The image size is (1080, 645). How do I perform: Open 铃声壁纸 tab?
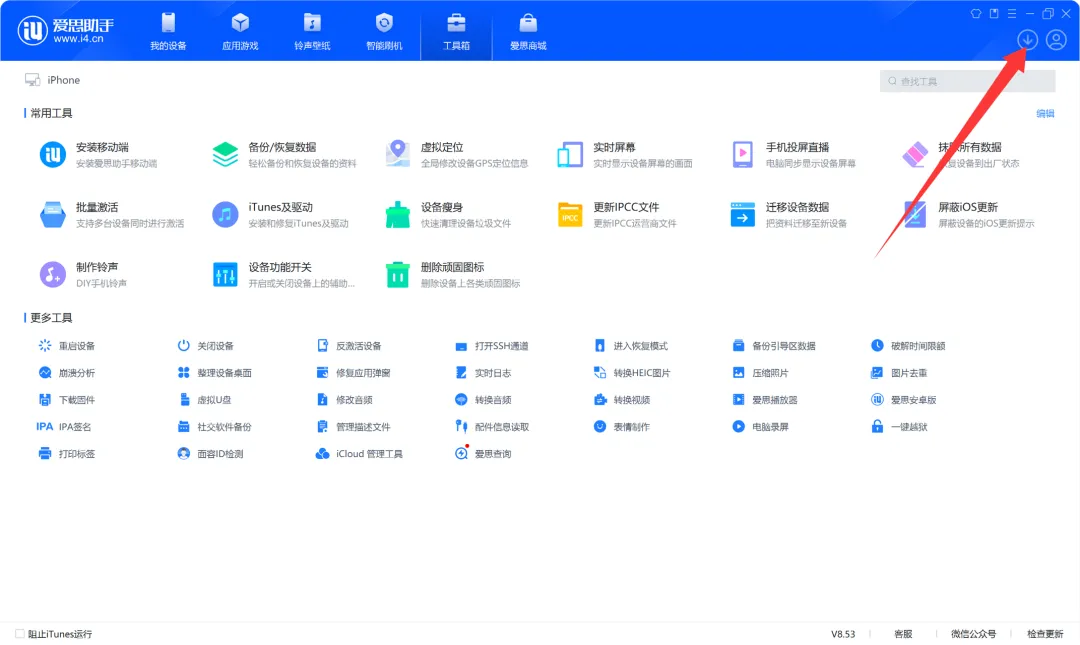pyautogui.click(x=312, y=32)
